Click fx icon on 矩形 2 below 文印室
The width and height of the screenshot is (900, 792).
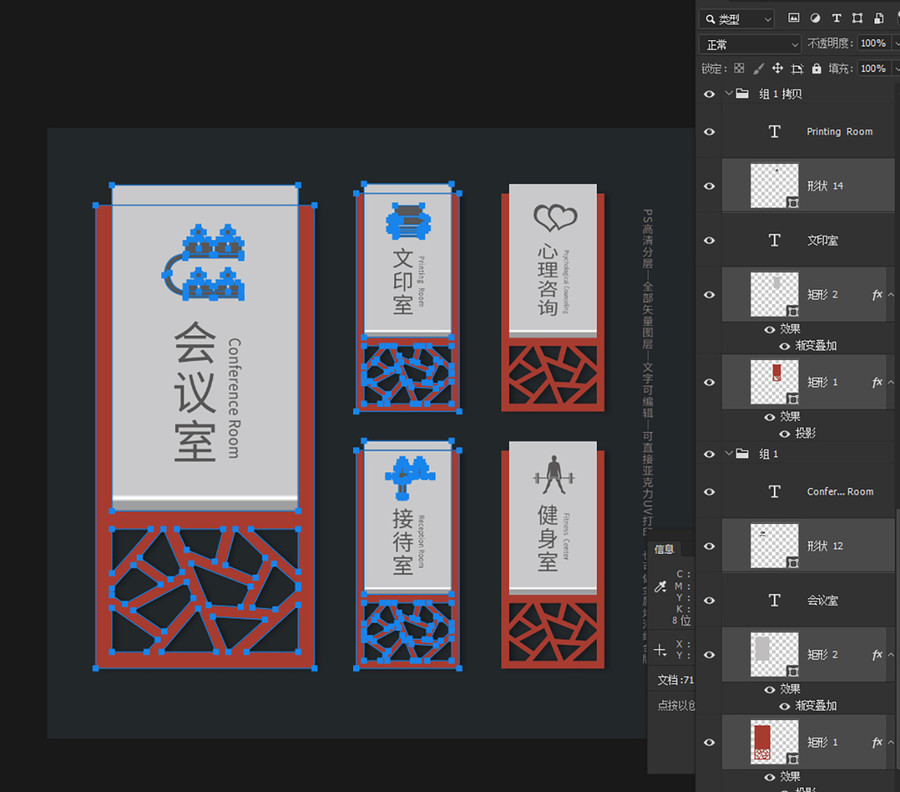click(x=877, y=295)
